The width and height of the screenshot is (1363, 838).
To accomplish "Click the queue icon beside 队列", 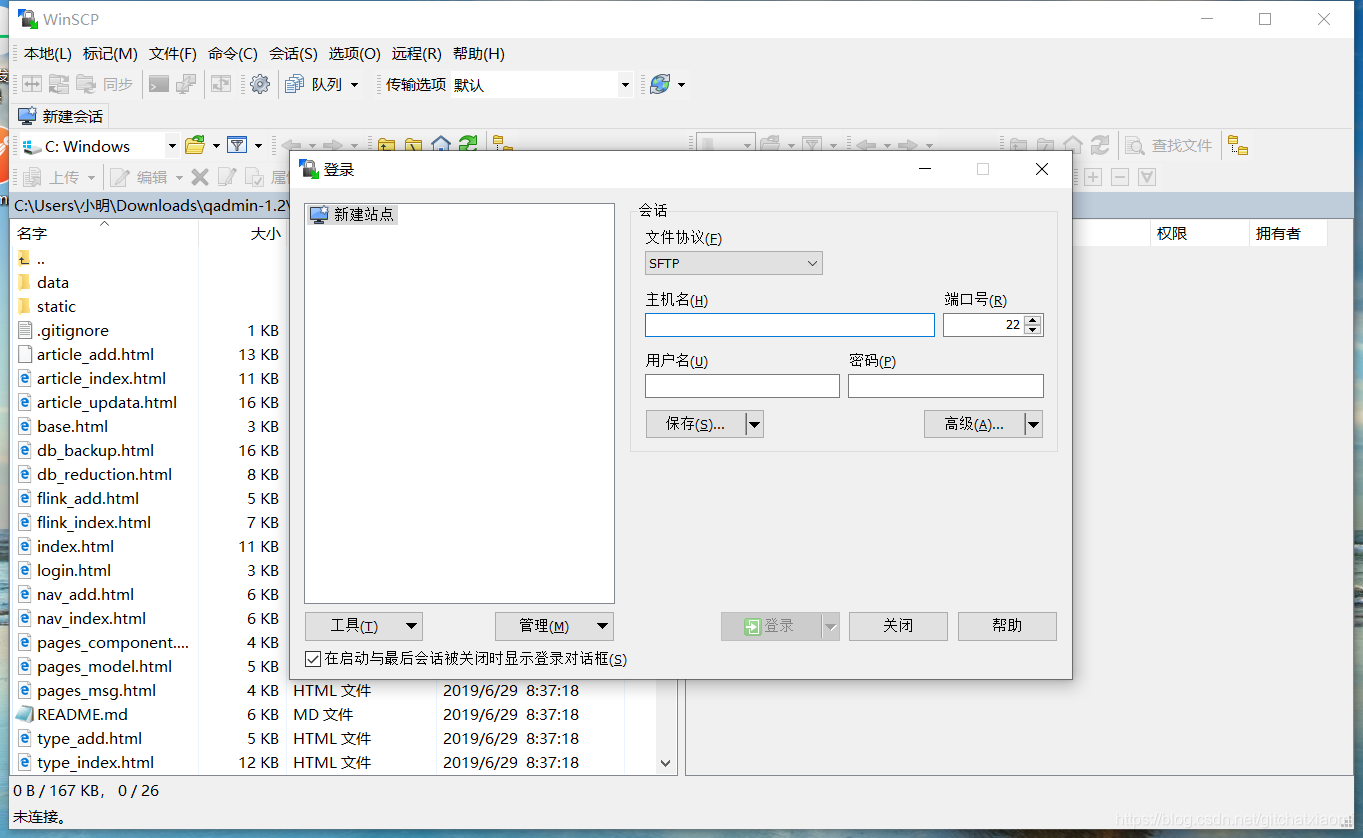I will (x=294, y=85).
